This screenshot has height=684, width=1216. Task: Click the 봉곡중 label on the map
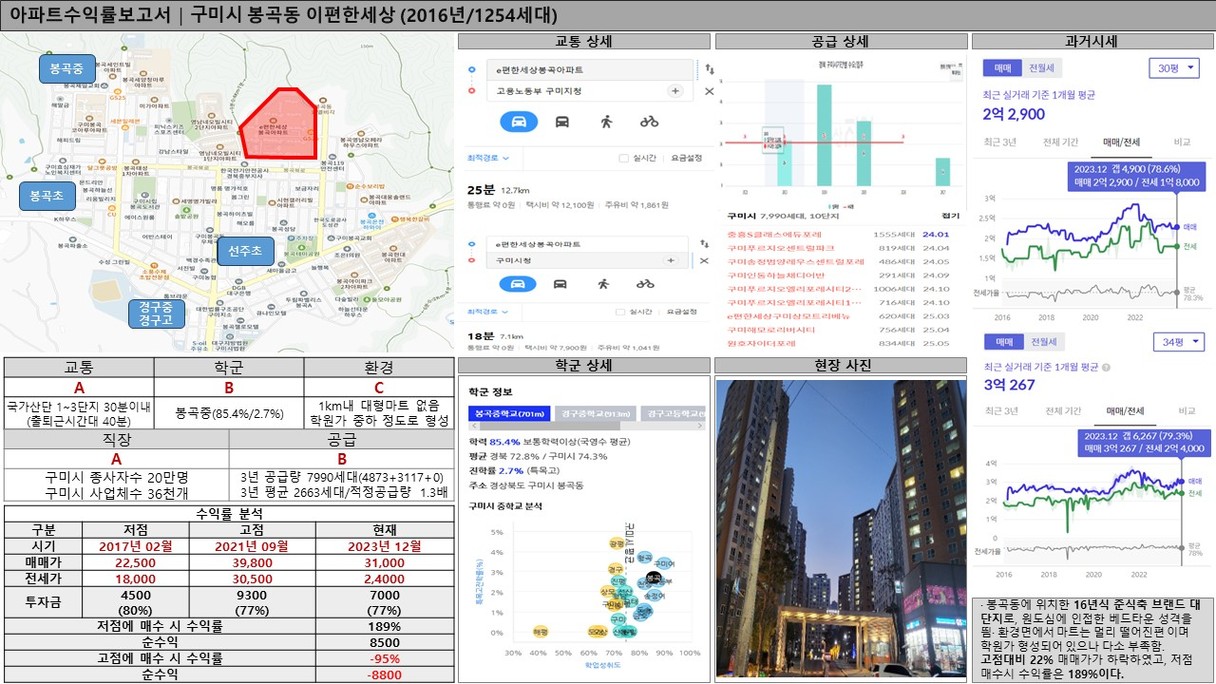pyautogui.click(x=67, y=68)
